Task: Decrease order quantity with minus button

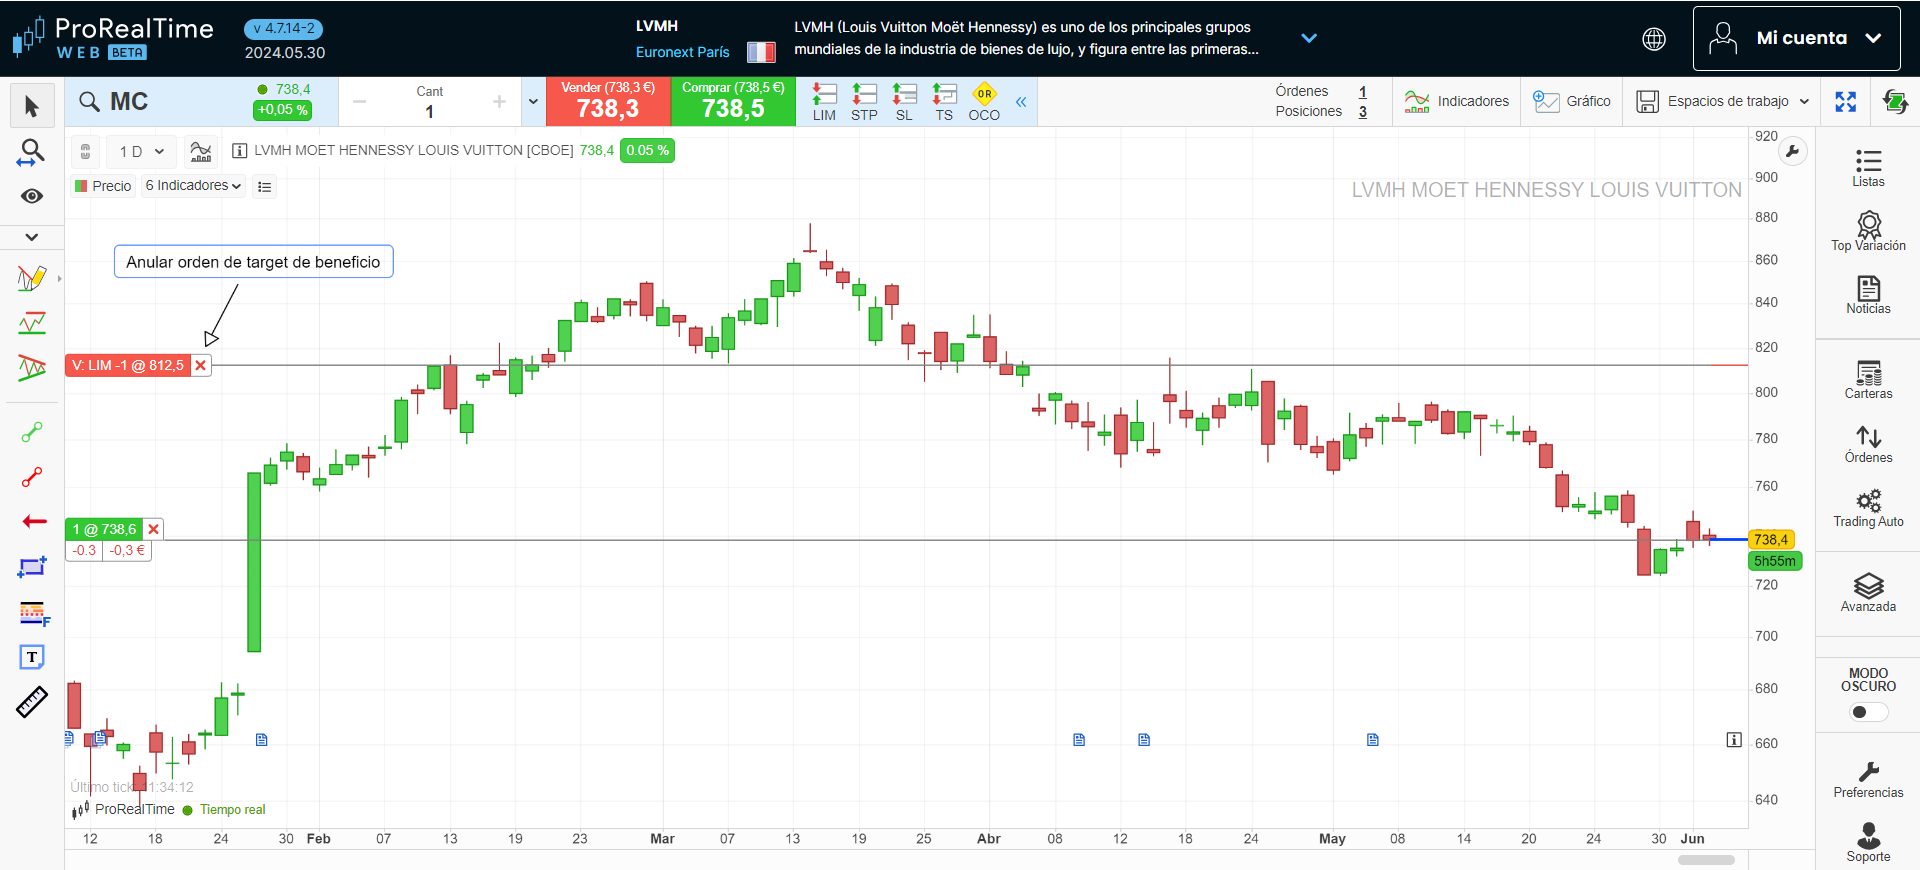Action: click(x=360, y=101)
